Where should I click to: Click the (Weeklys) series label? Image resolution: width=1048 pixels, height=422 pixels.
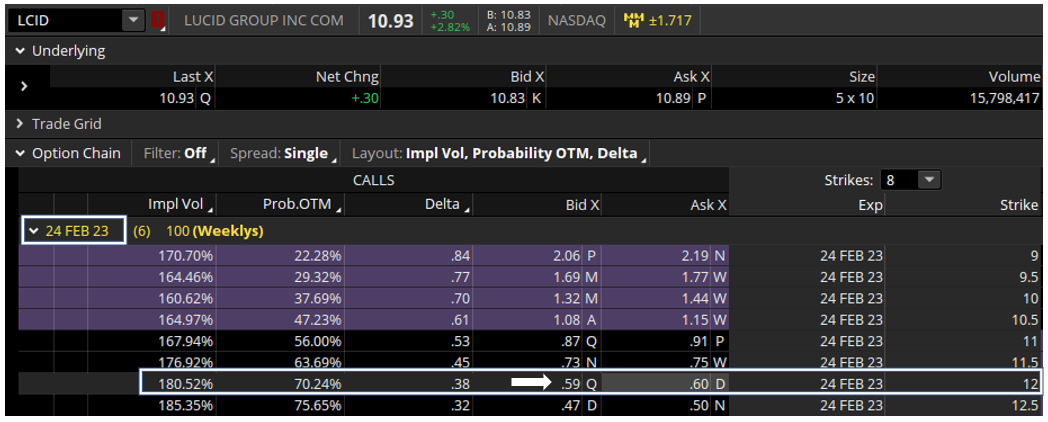(x=227, y=231)
